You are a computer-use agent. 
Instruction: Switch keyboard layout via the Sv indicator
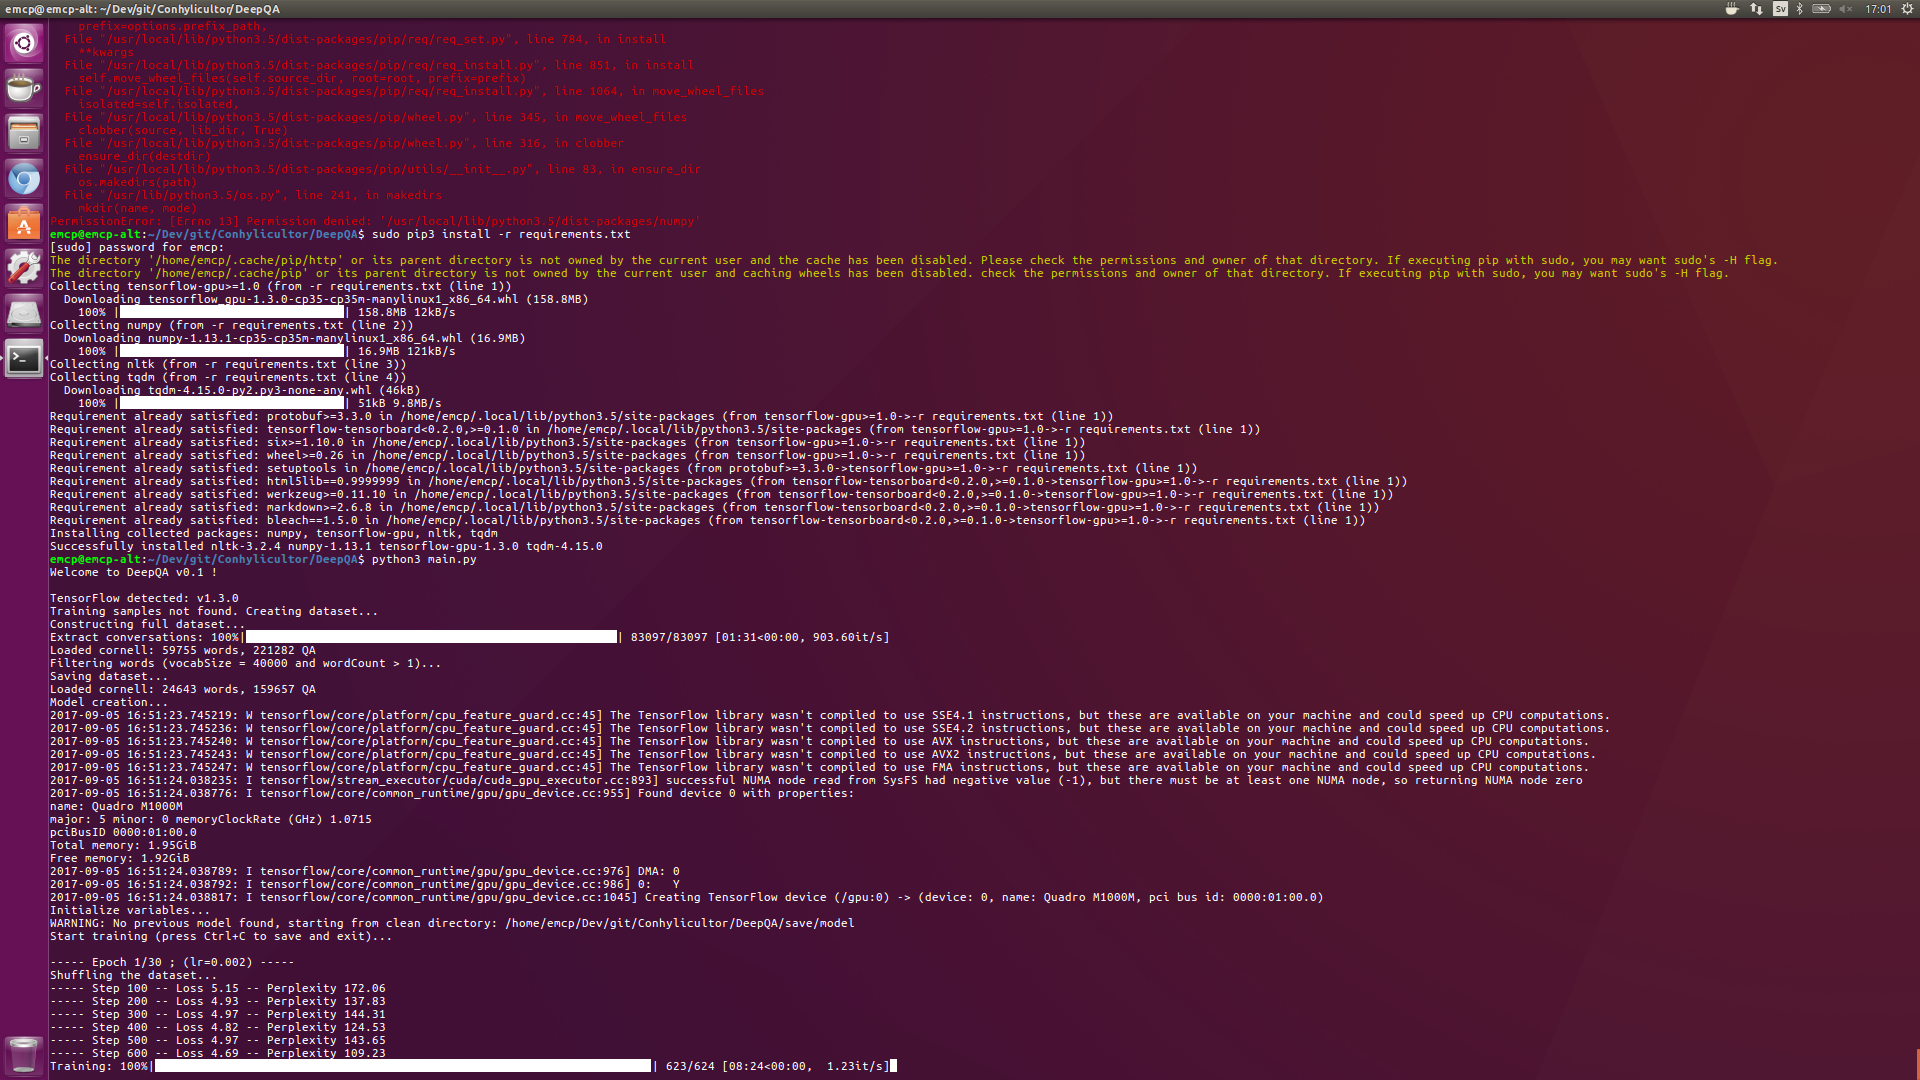(1779, 8)
